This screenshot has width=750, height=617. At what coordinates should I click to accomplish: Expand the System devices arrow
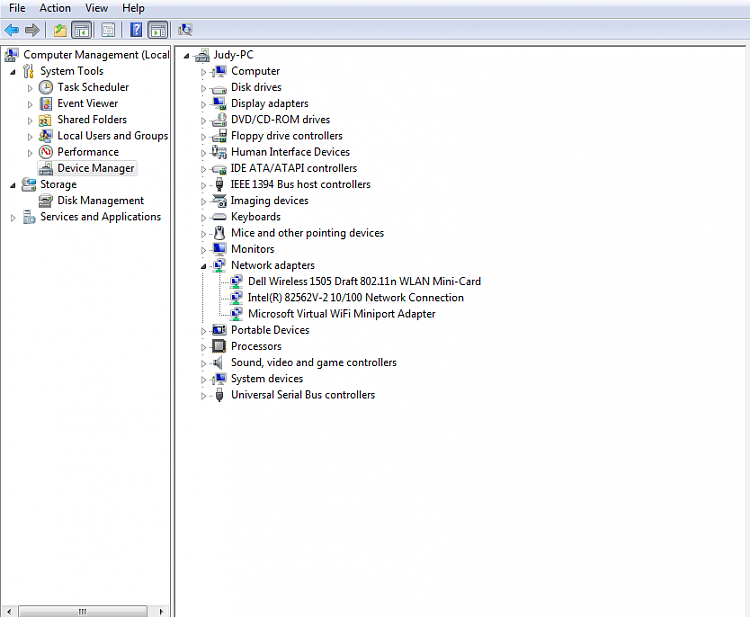point(203,380)
